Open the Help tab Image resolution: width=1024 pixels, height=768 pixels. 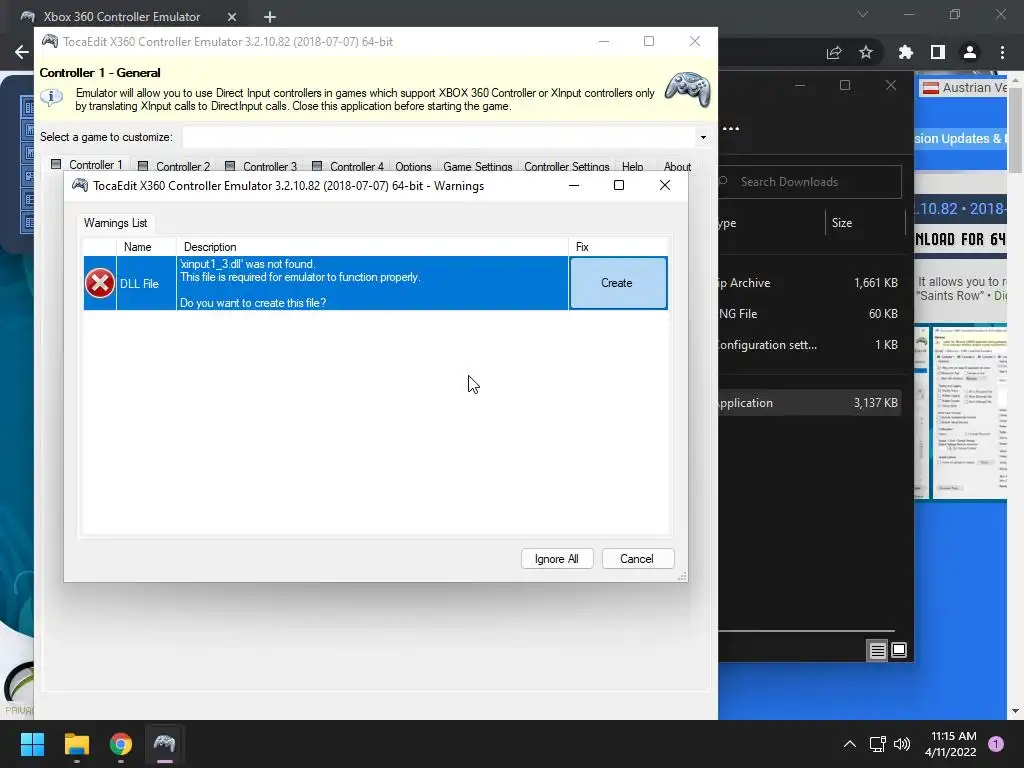[x=632, y=167]
